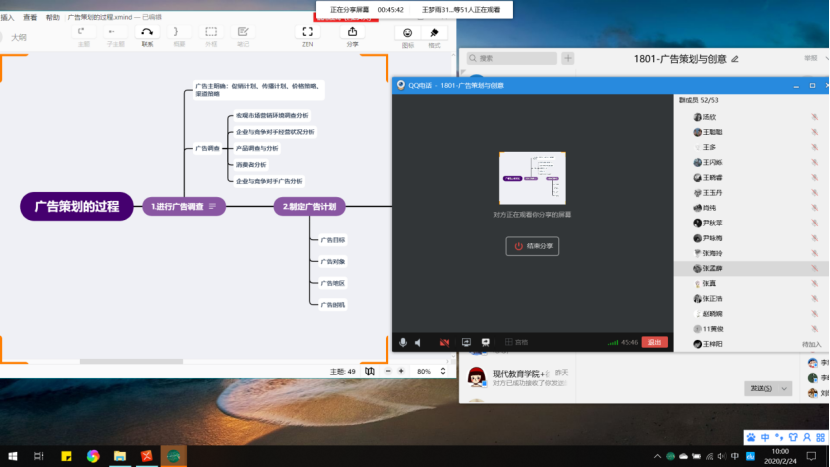Enter ZEN mode in XMind toolbar
This screenshot has height=467, width=830.
[x=307, y=35]
